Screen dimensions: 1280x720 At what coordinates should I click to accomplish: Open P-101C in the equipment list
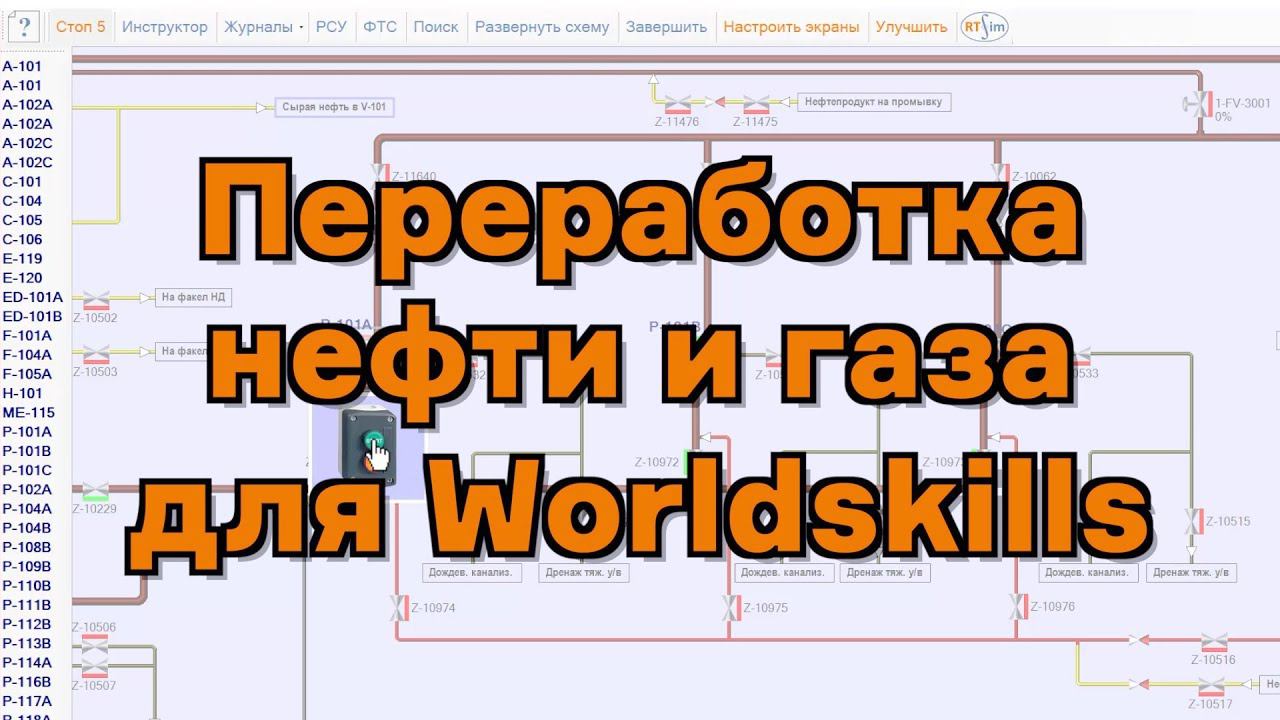coord(27,470)
